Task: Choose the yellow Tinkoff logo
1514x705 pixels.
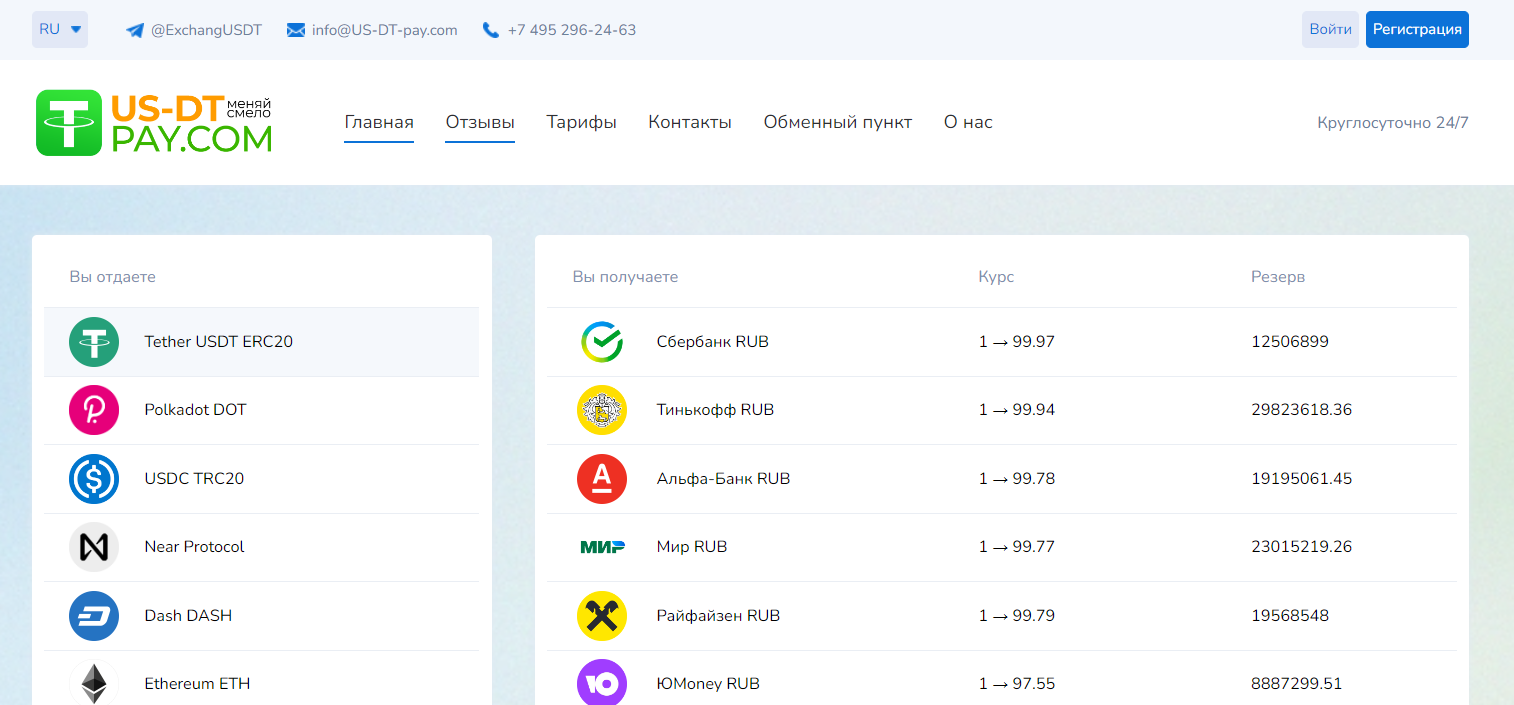Action: pyautogui.click(x=602, y=410)
